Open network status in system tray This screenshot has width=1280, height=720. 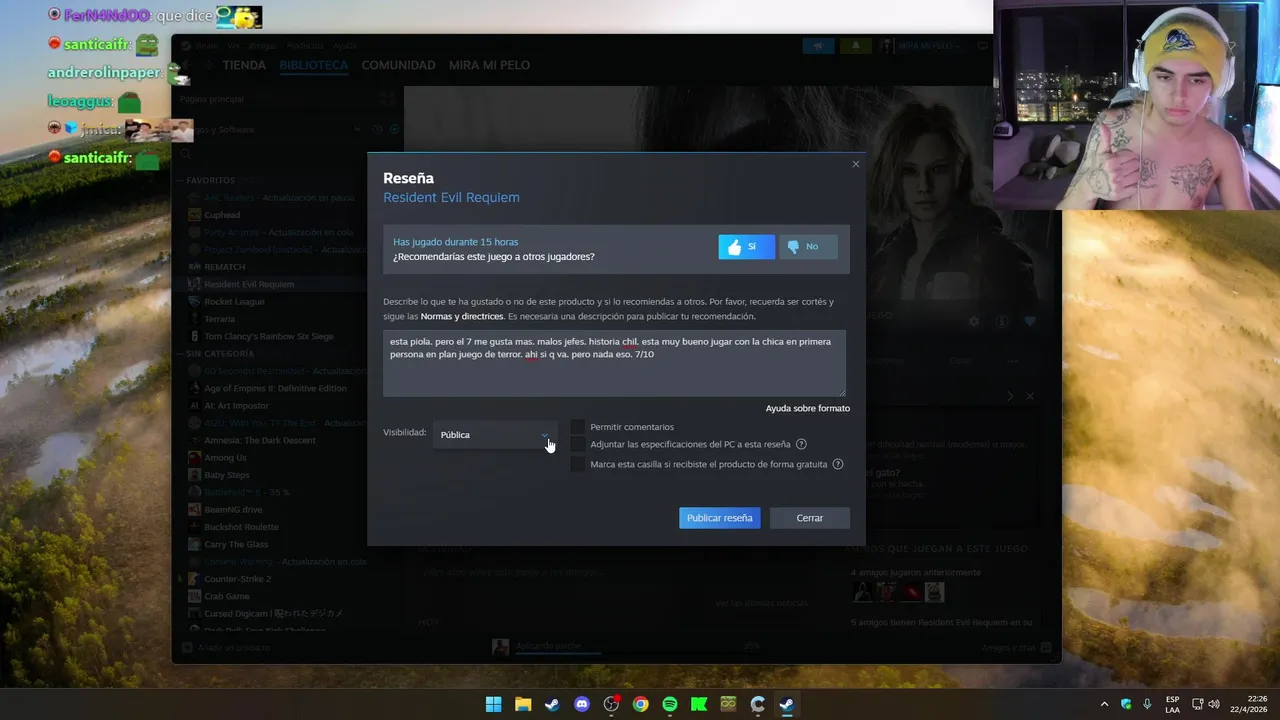coord(1198,704)
